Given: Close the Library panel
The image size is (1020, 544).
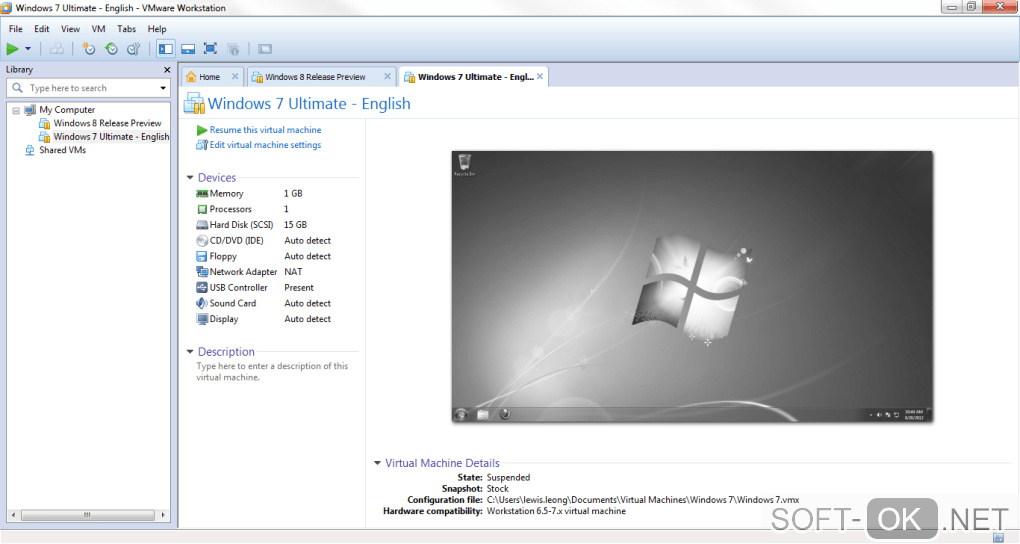Looking at the screenshot, I should [x=167, y=70].
